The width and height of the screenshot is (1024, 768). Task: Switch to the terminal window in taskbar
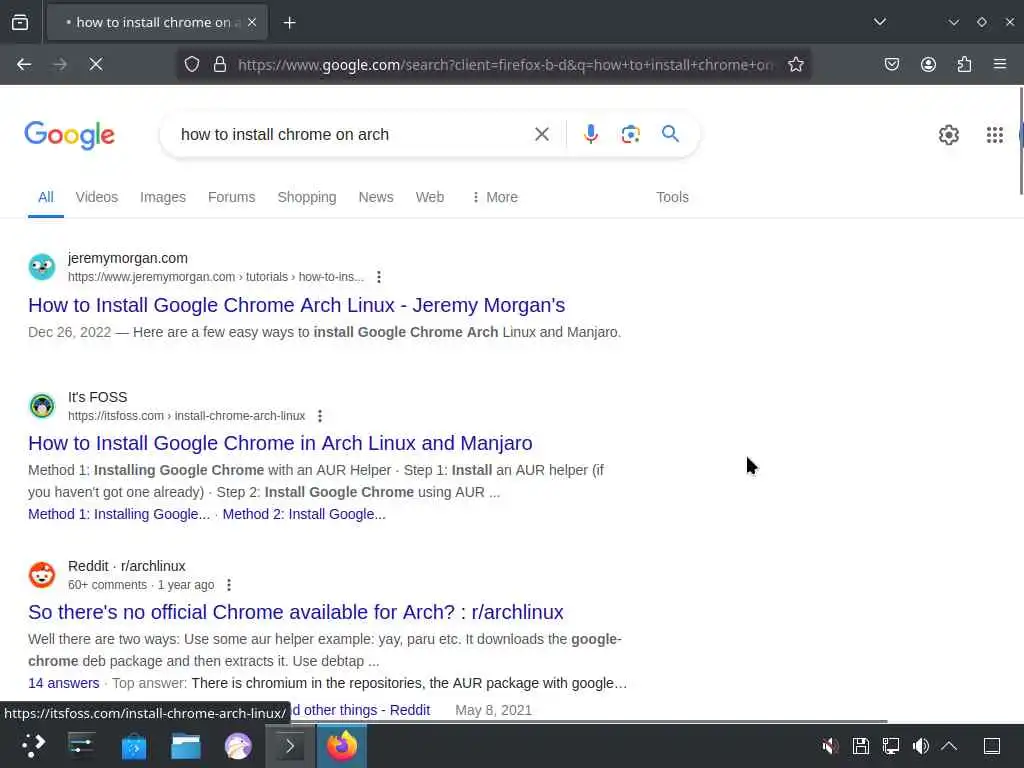coord(290,746)
